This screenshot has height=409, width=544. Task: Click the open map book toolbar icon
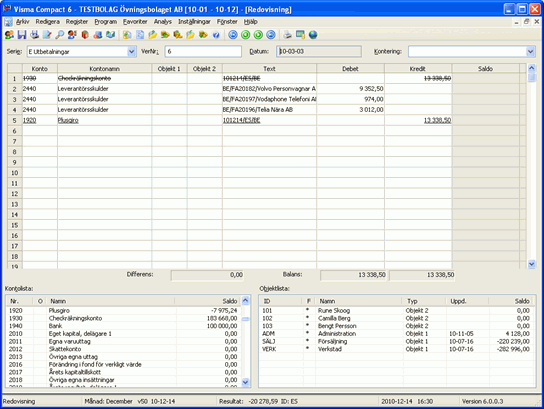point(110,35)
